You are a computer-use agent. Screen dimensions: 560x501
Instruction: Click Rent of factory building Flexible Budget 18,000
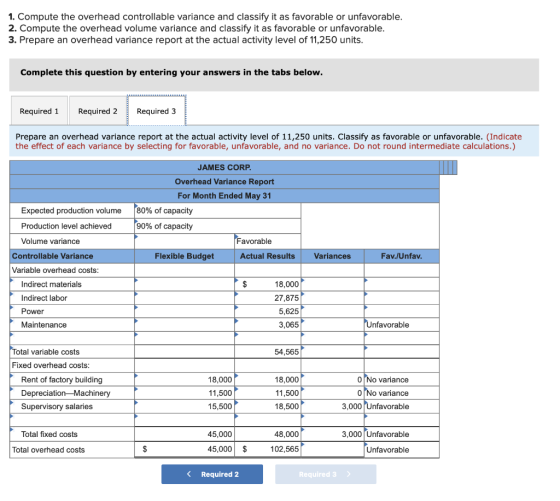click(x=184, y=380)
